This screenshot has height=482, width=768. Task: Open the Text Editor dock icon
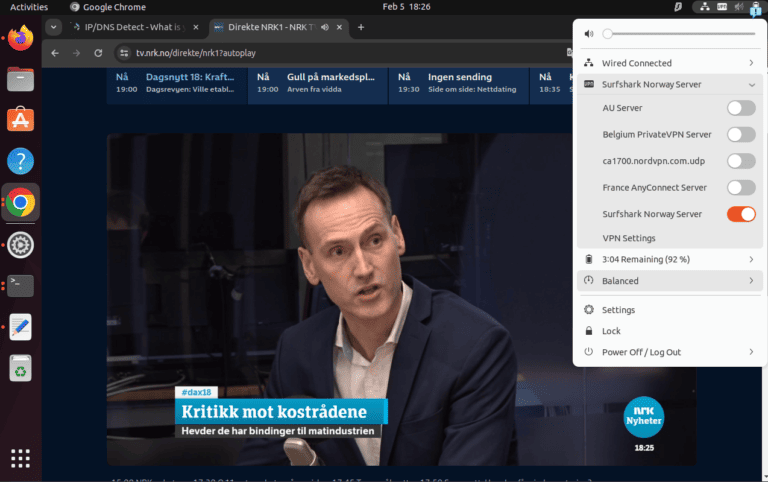pos(20,327)
